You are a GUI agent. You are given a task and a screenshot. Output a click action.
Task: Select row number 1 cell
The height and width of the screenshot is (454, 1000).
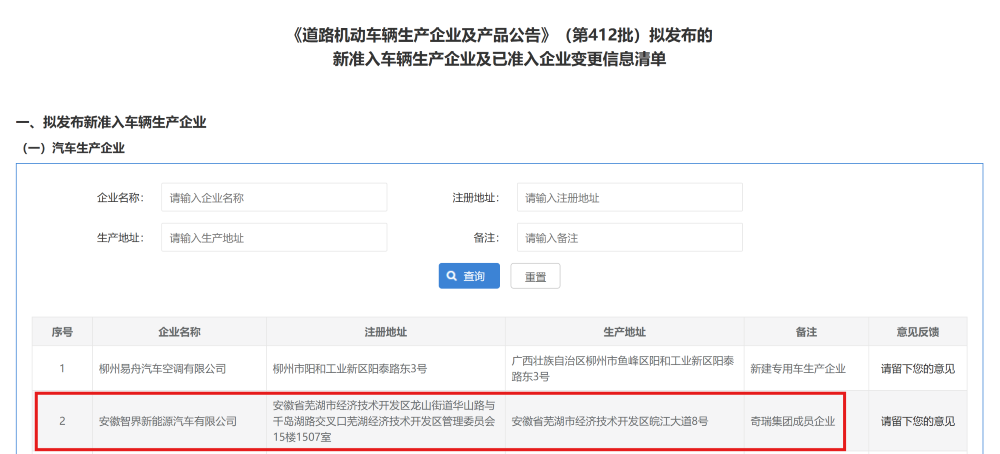(x=62, y=369)
